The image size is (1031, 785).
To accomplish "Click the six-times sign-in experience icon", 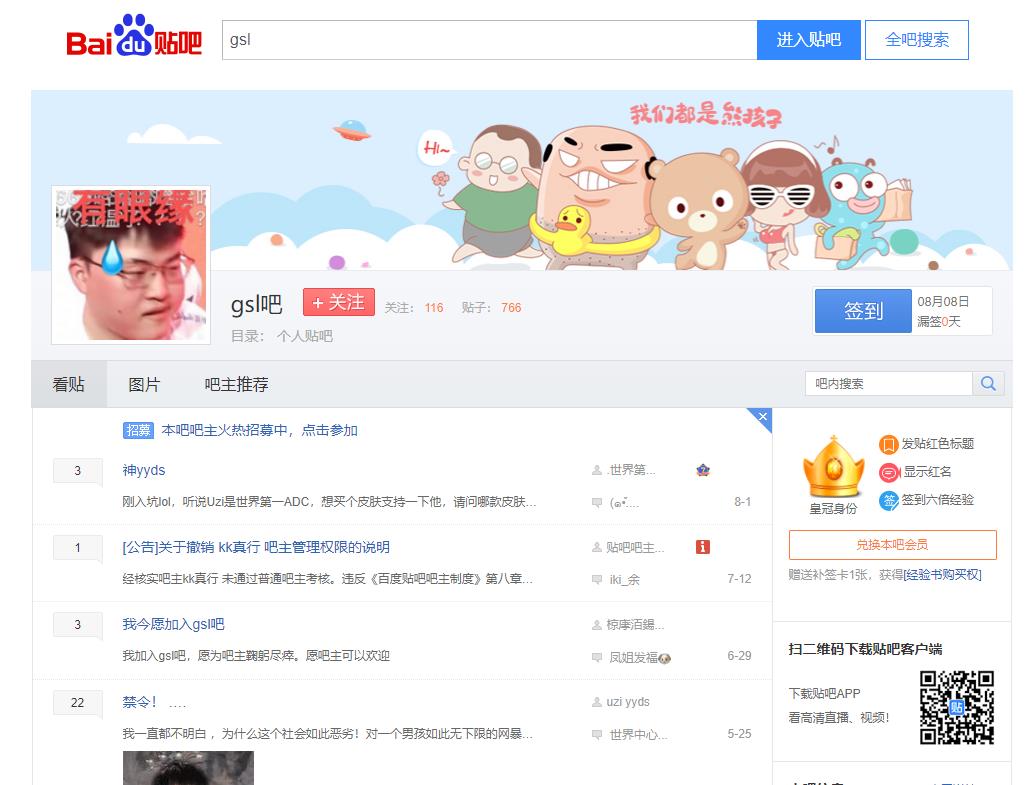I will pos(888,500).
